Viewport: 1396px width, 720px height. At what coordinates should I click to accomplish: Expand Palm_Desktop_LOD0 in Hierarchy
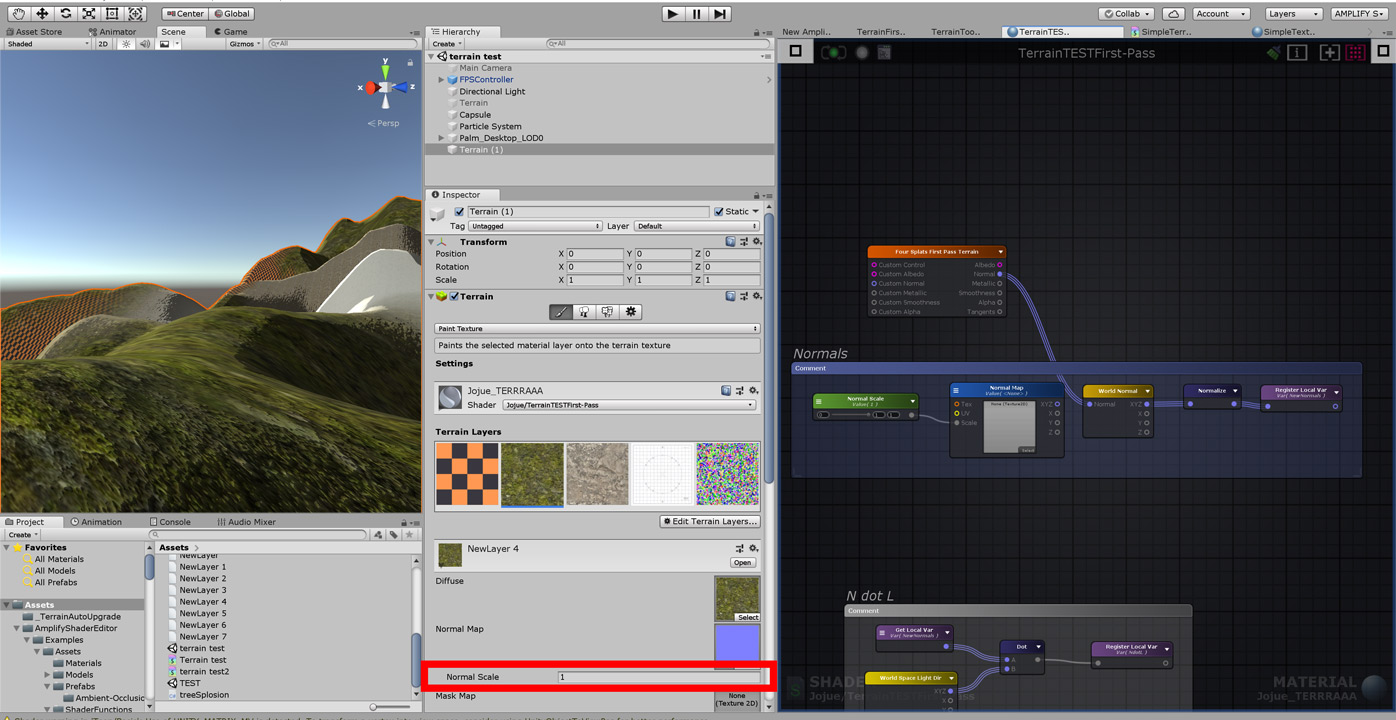click(441, 138)
